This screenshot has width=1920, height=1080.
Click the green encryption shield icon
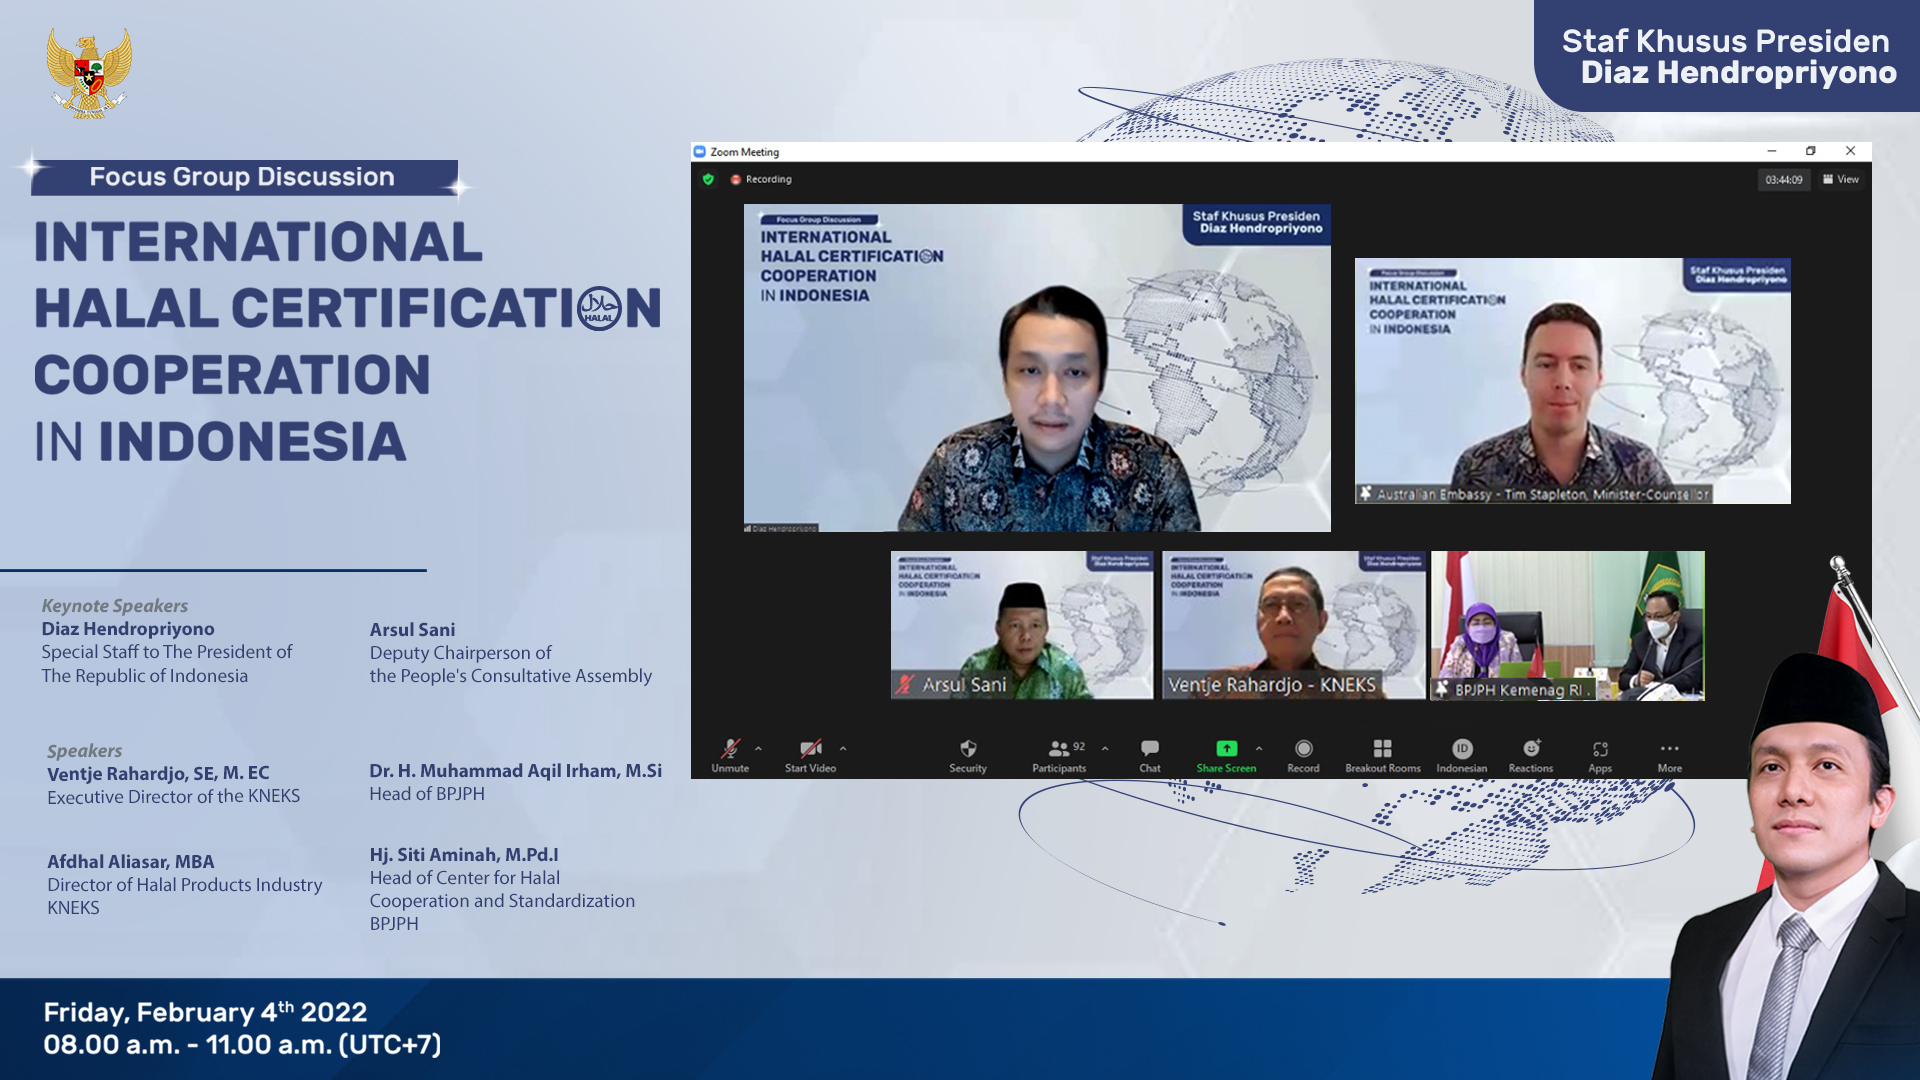click(x=708, y=180)
